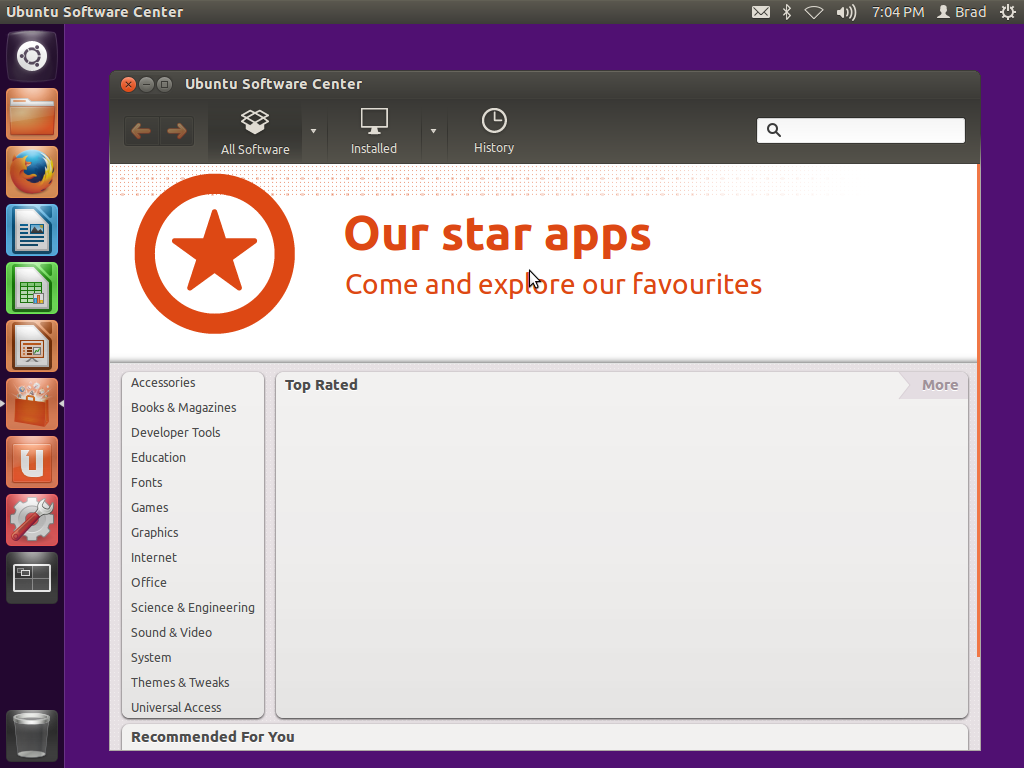Screen dimensions: 1024x768
Task: Open LibreOffice Calc from the launcher
Action: pos(32,288)
